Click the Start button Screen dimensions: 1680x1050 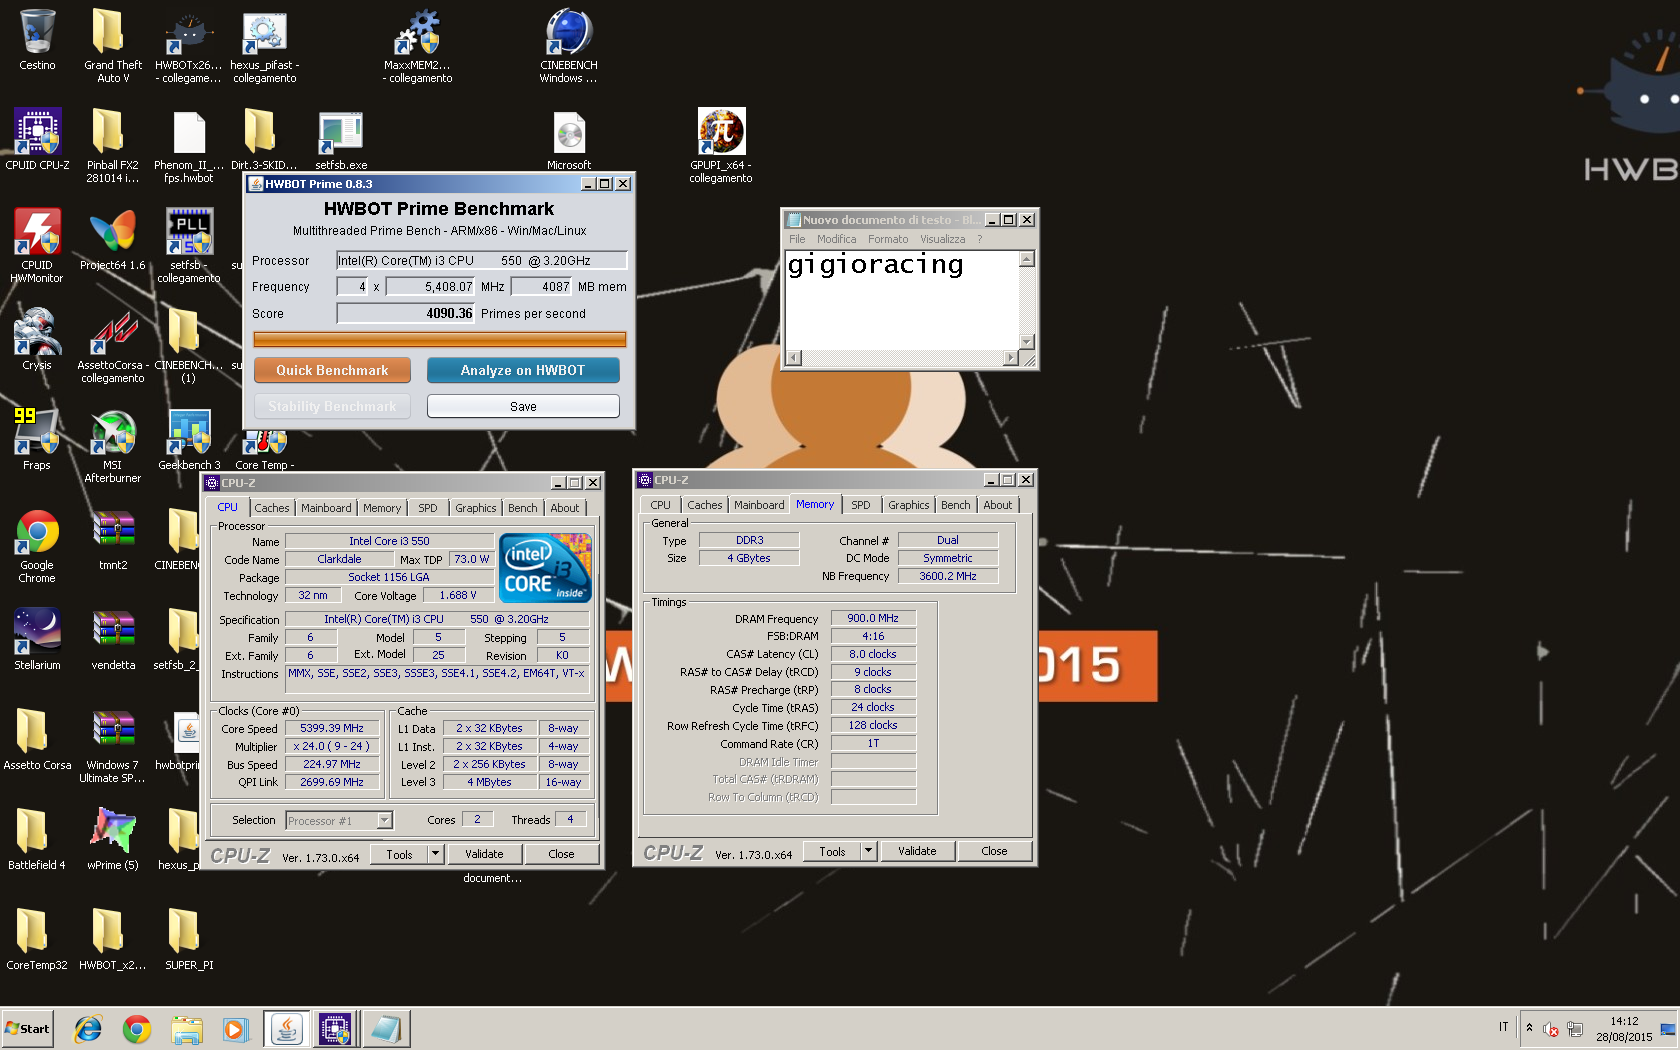click(x=28, y=1028)
